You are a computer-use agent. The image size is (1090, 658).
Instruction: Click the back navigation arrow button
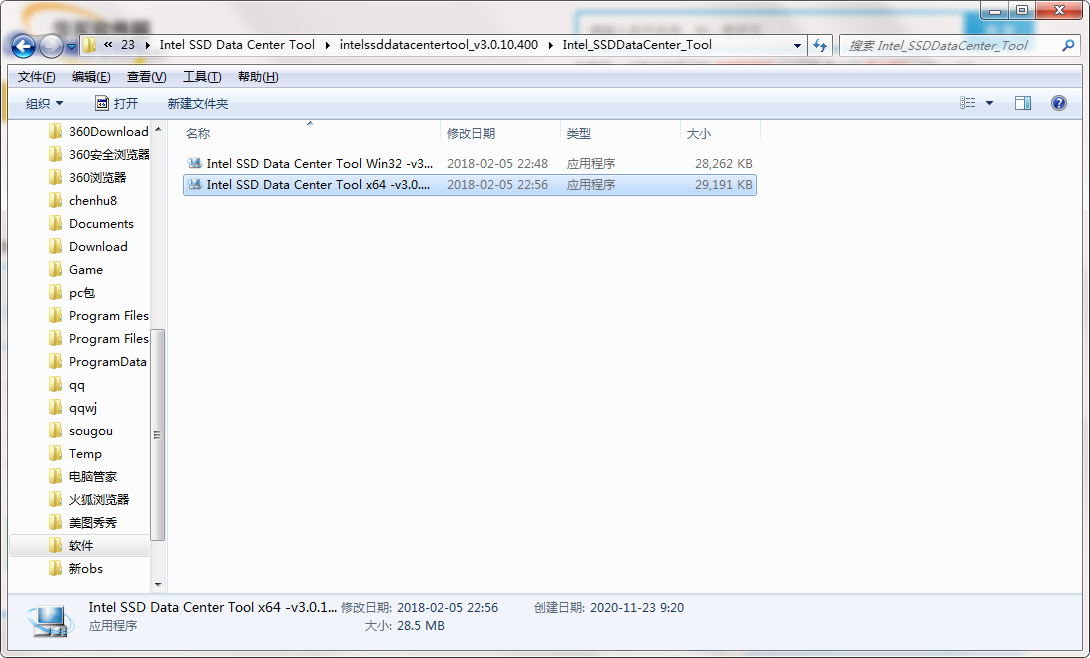(x=23, y=46)
